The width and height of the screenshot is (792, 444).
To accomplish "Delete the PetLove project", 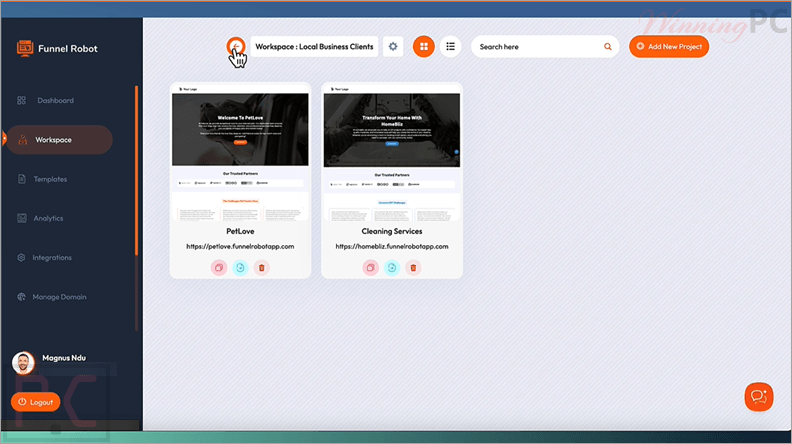I will tap(262, 268).
